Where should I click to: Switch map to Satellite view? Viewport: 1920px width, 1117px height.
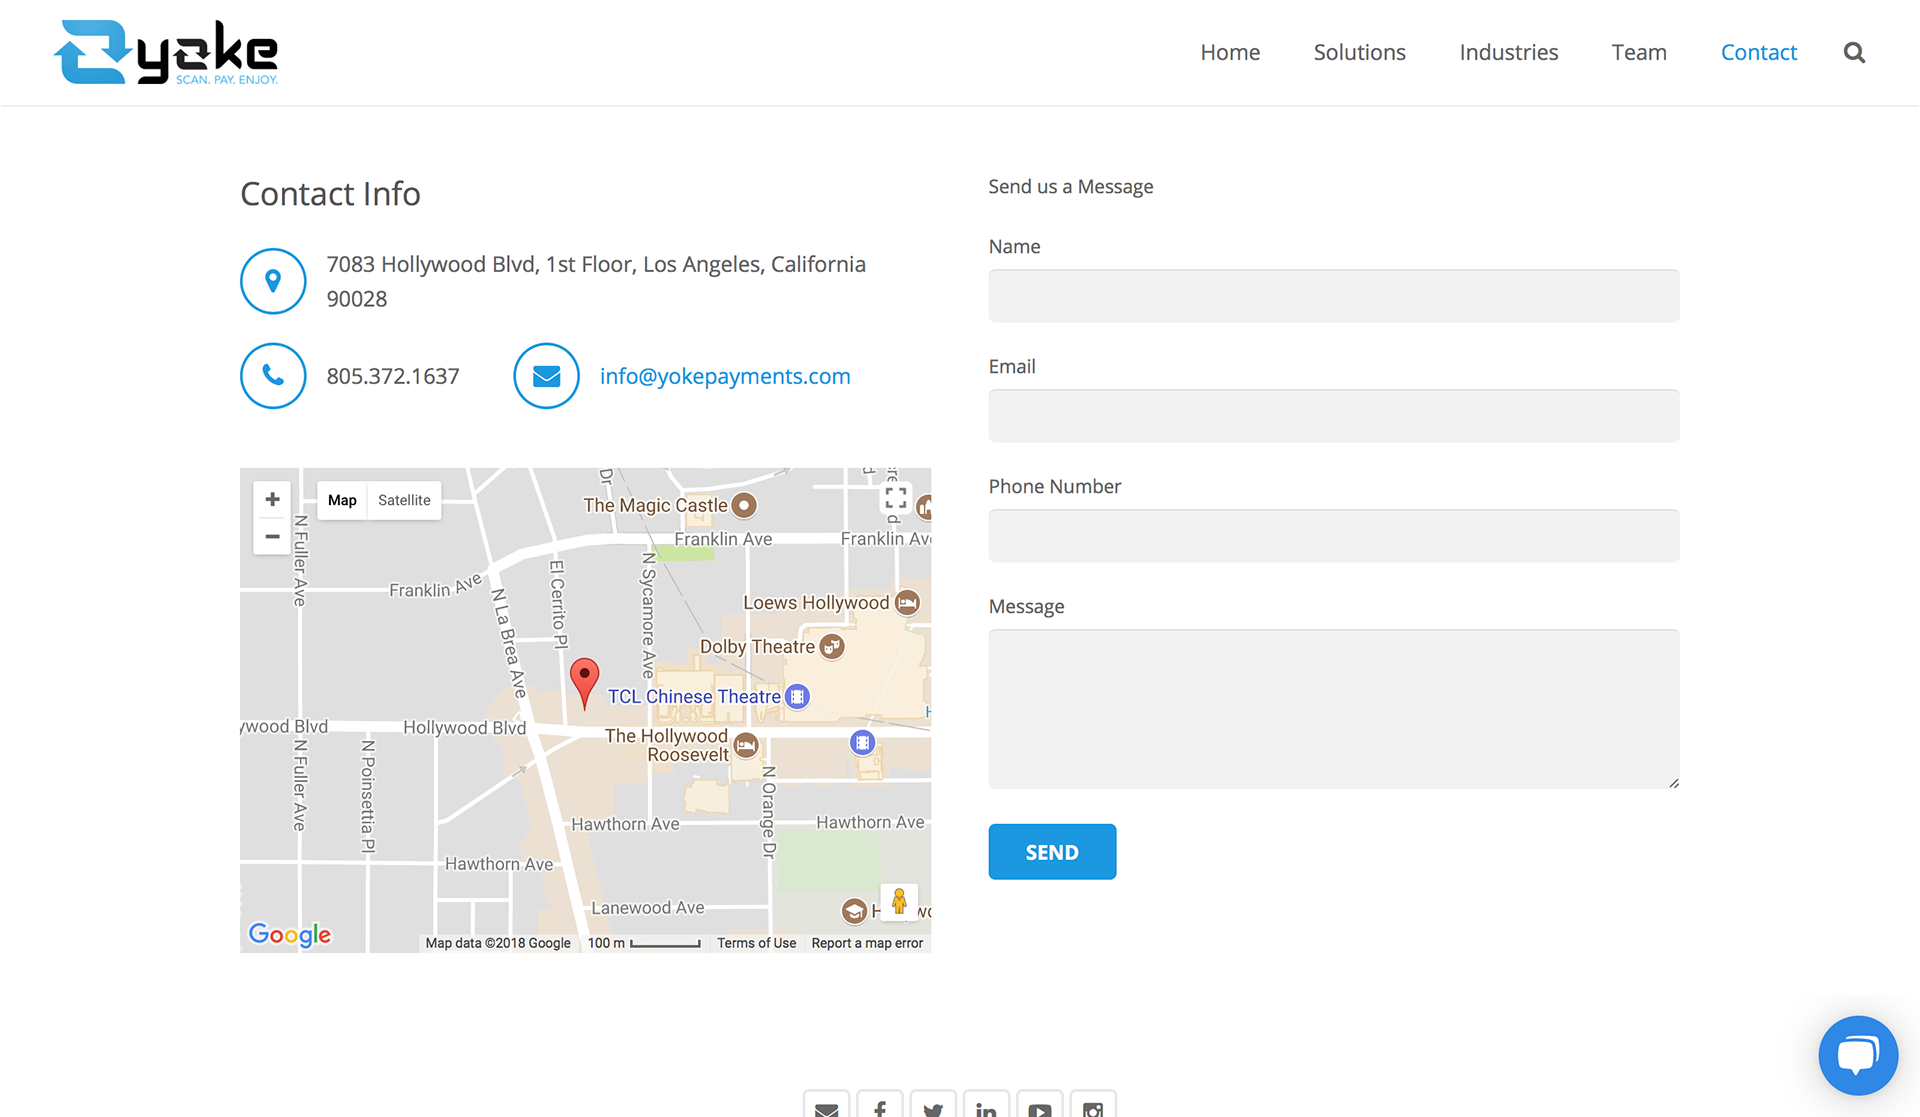404,500
